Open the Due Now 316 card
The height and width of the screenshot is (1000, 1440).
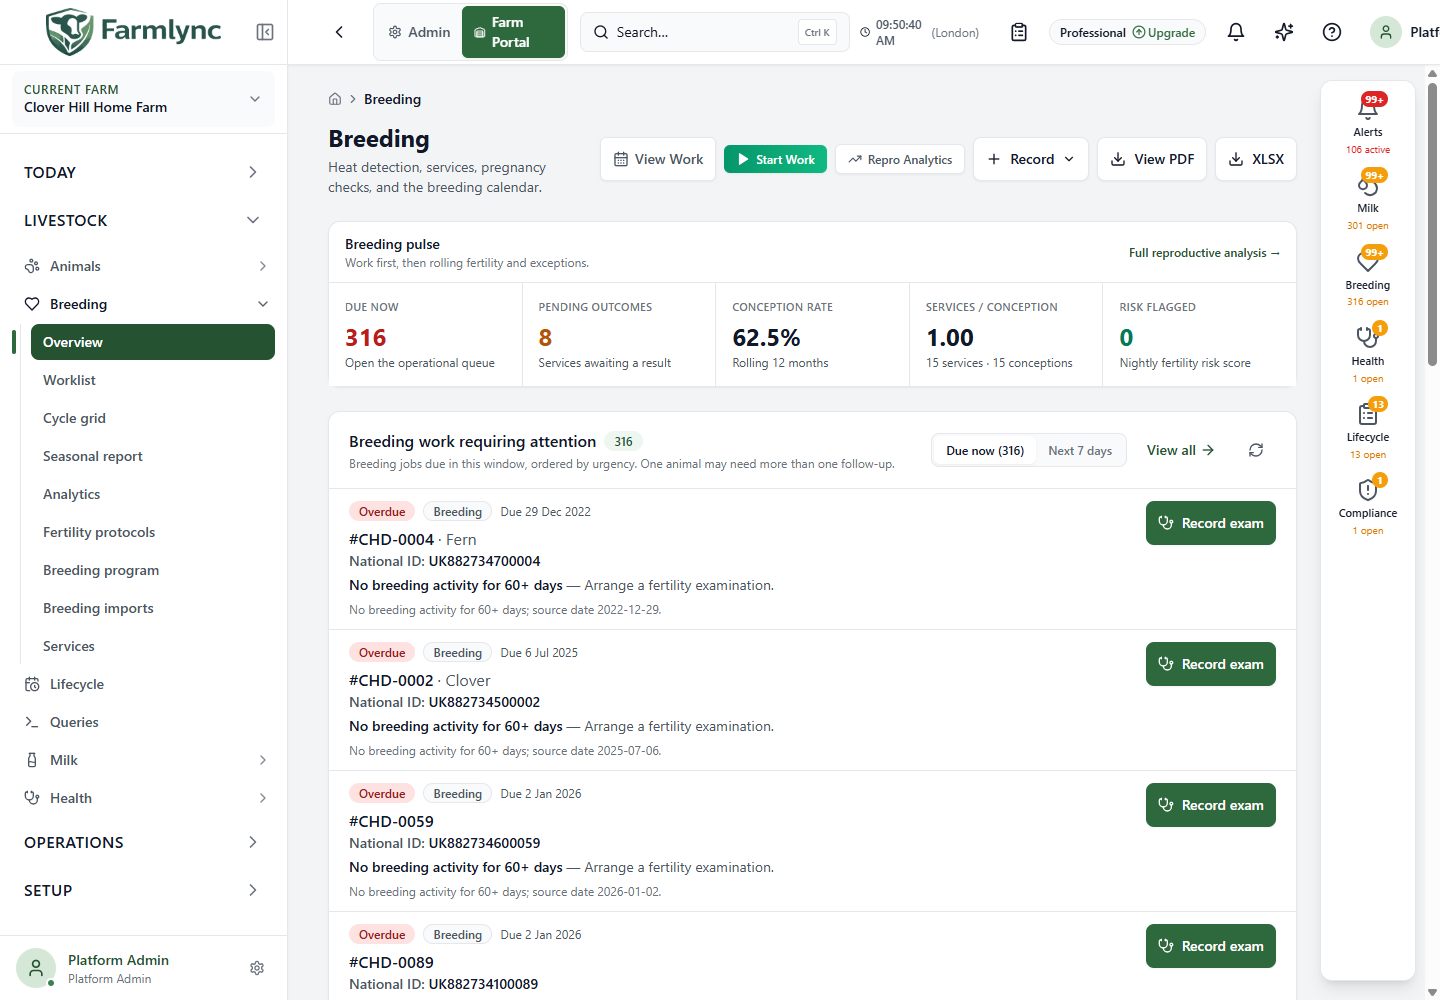coord(426,335)
